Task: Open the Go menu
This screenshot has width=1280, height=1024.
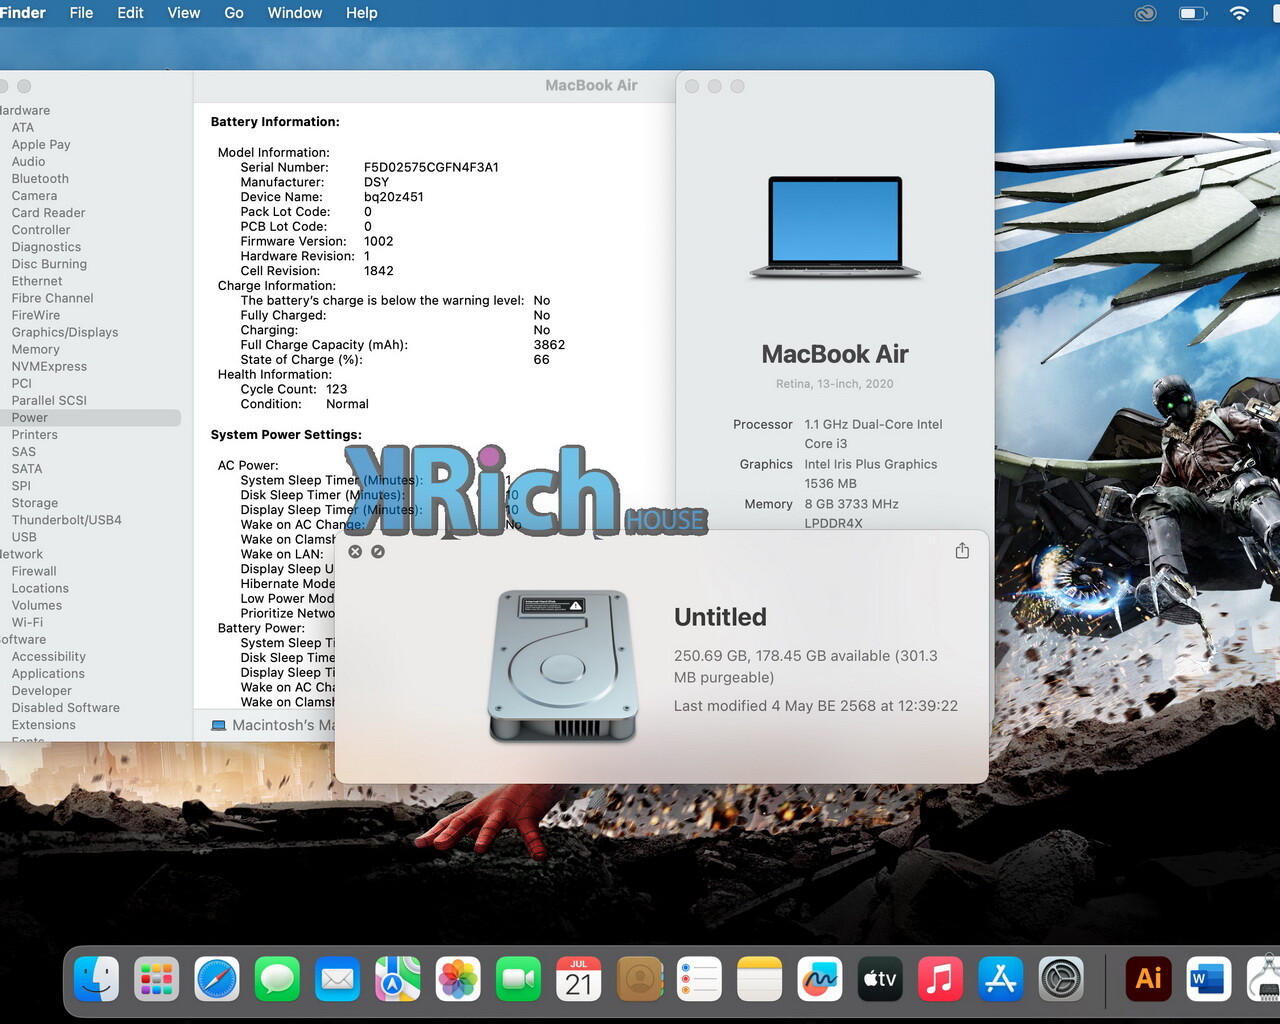Action: (x=234, y=13)
